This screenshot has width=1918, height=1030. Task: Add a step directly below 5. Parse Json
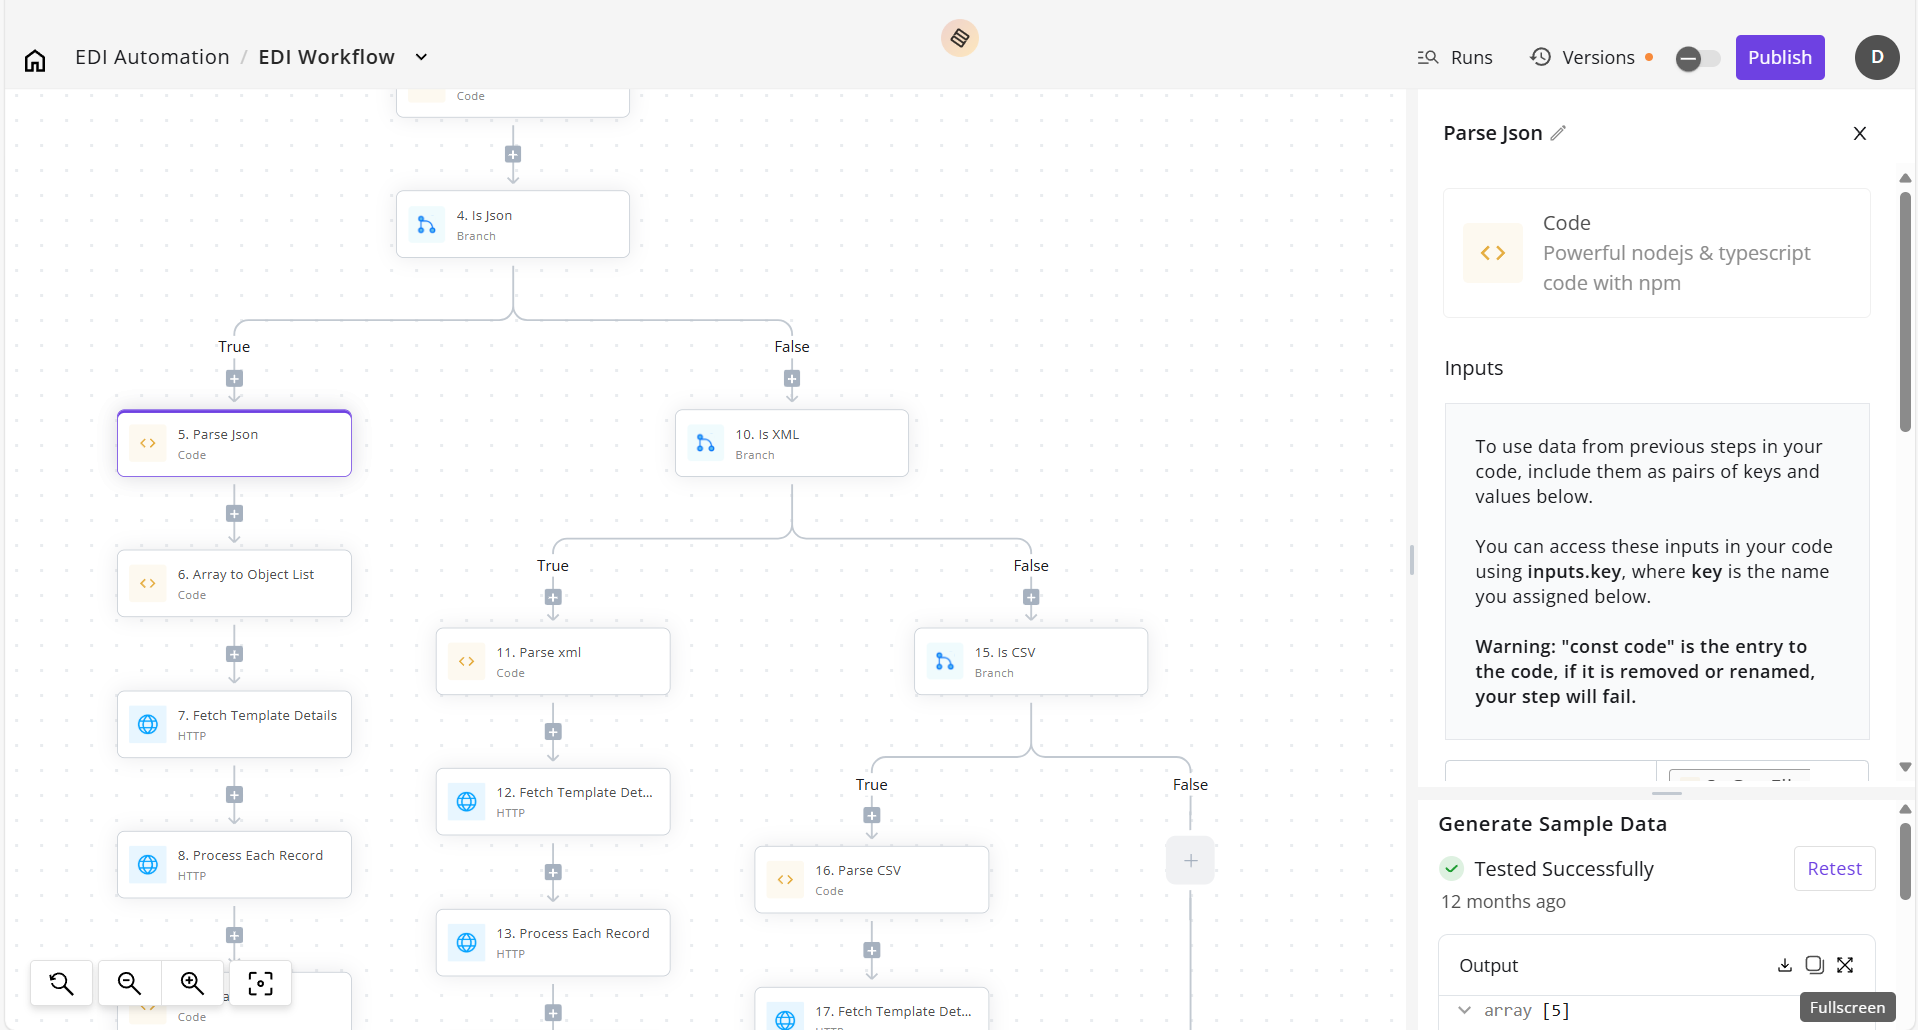click(x=234, y=514)
